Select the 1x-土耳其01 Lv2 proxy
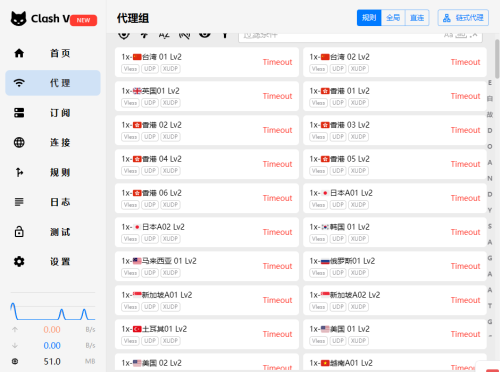 tap(207, 334)
